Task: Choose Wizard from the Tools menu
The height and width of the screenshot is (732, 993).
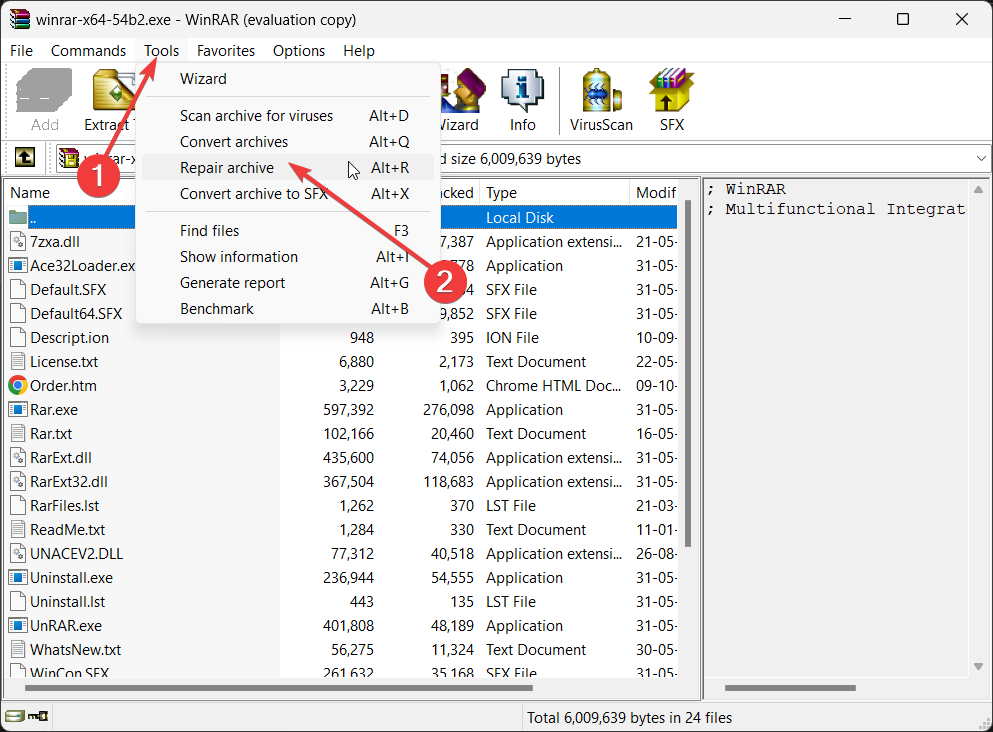Action: (x=288, y=79)
